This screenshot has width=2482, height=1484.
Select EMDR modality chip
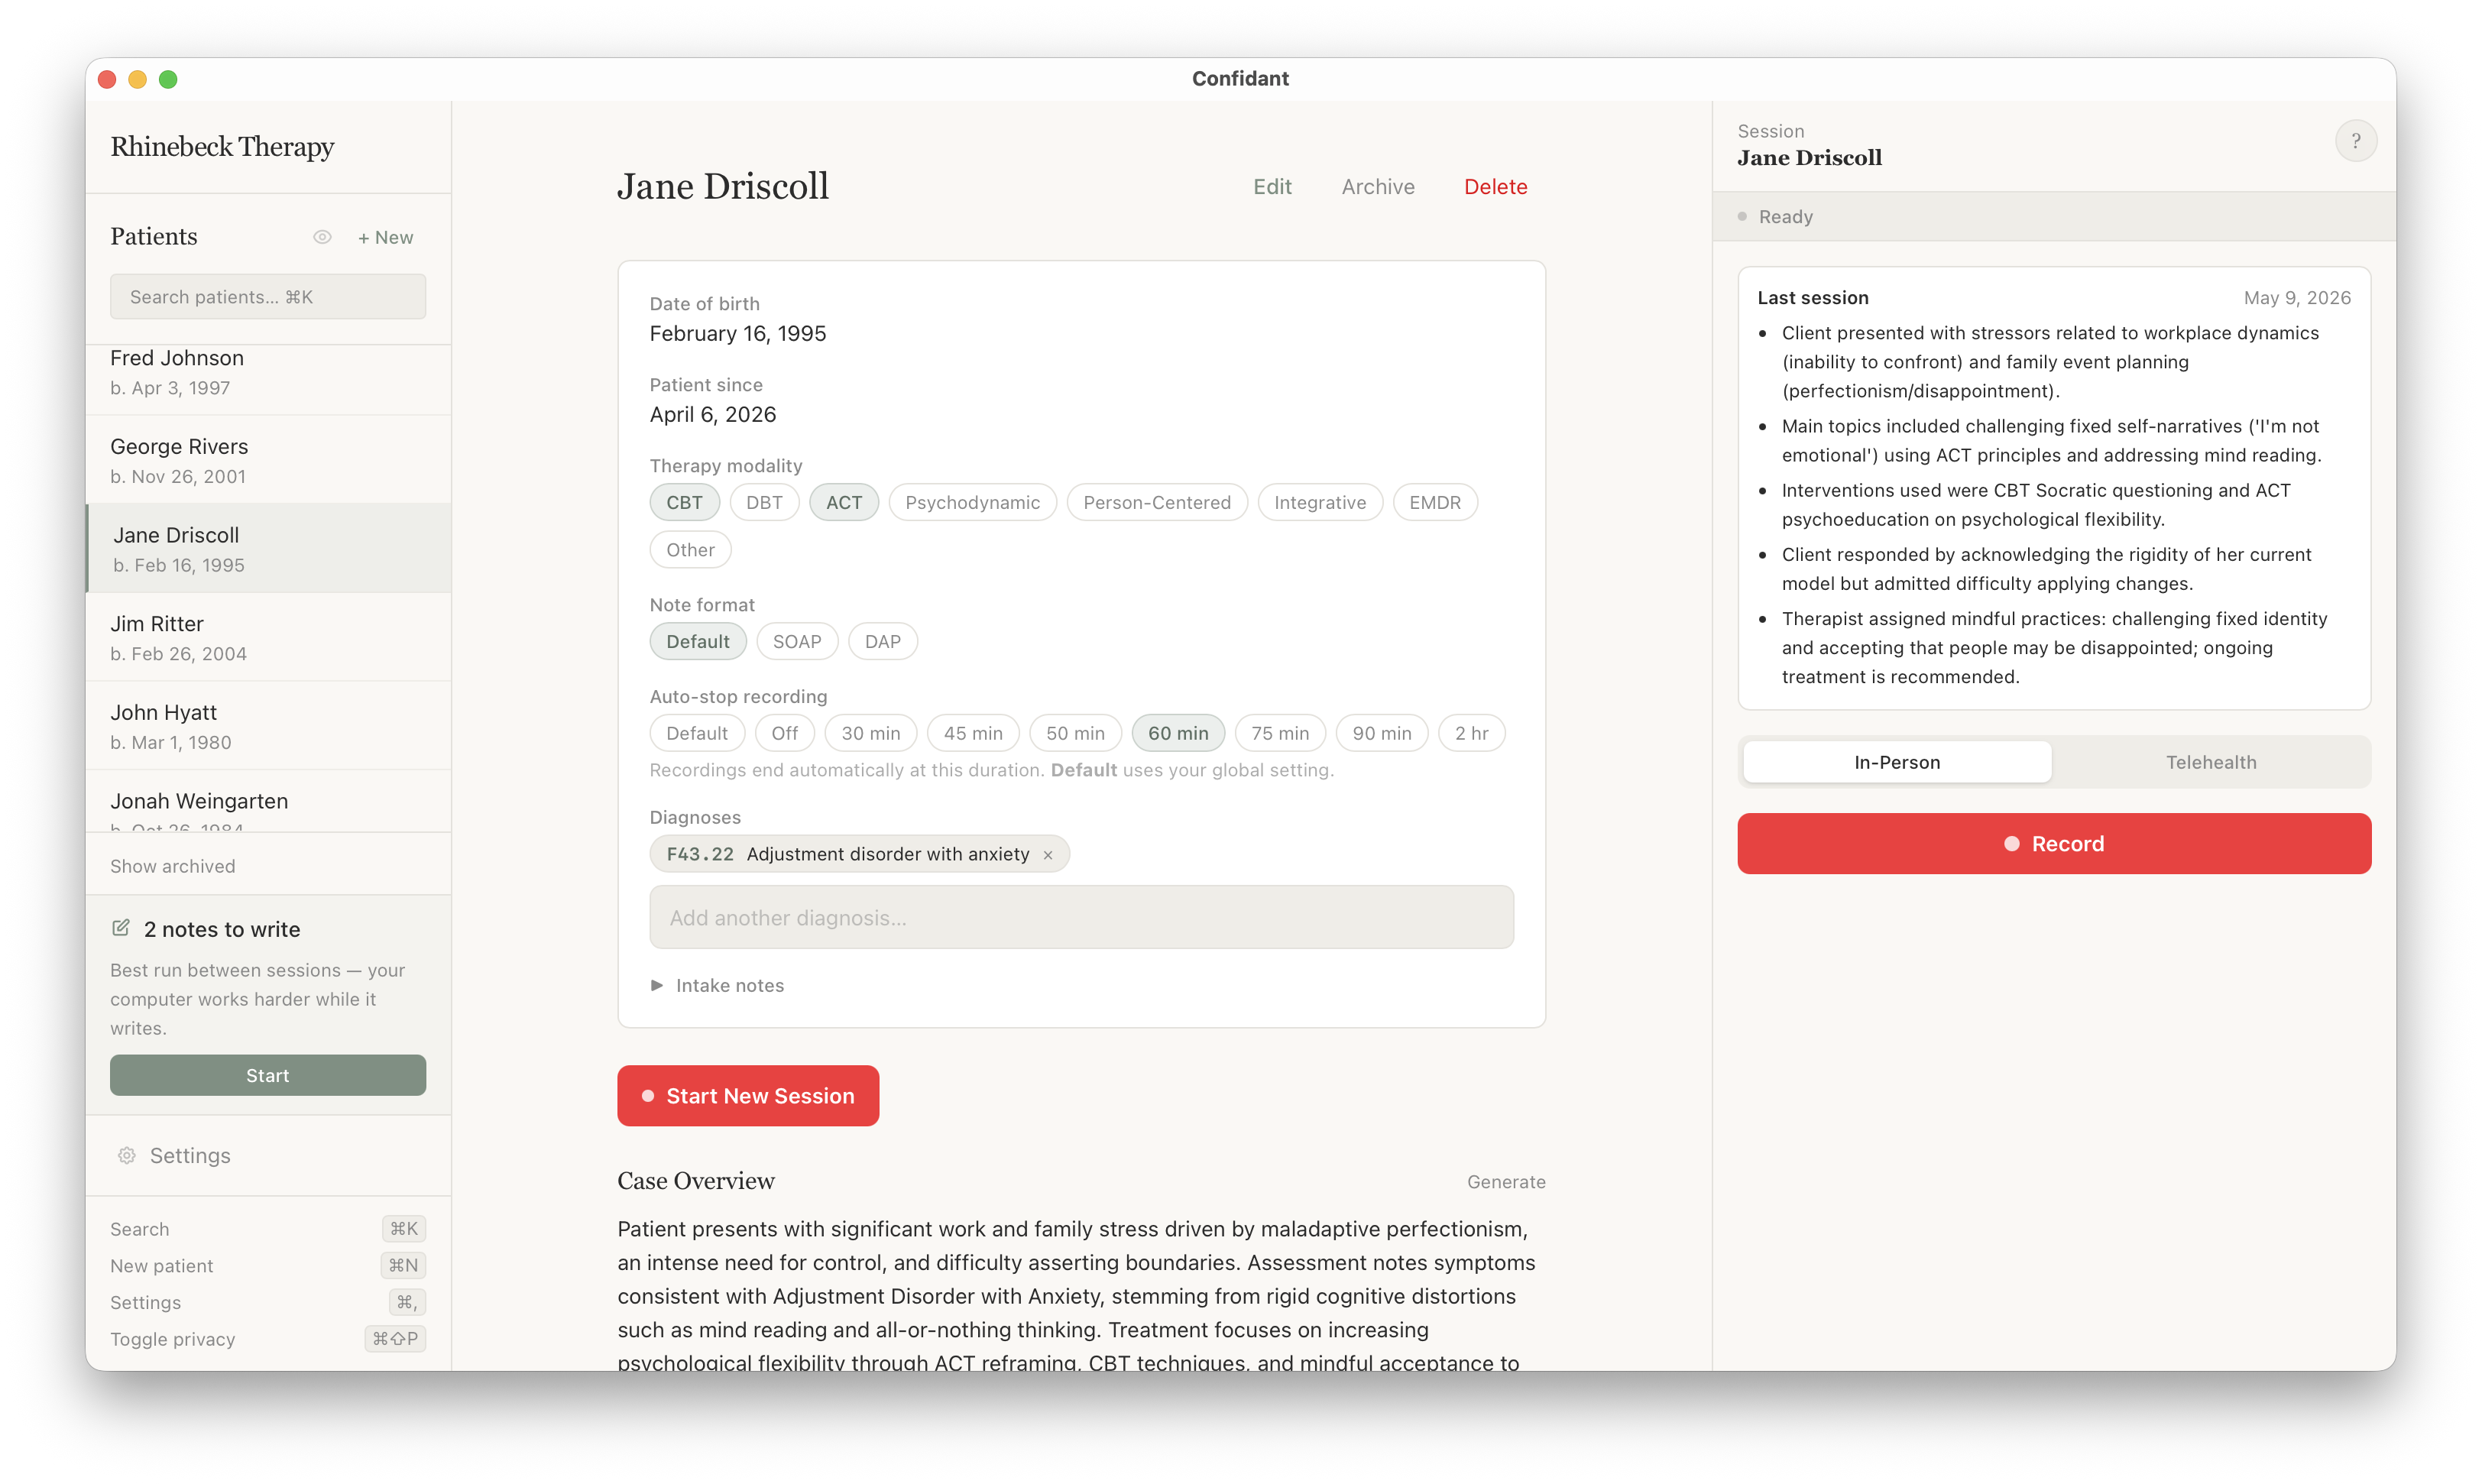tap(1435, 502)
